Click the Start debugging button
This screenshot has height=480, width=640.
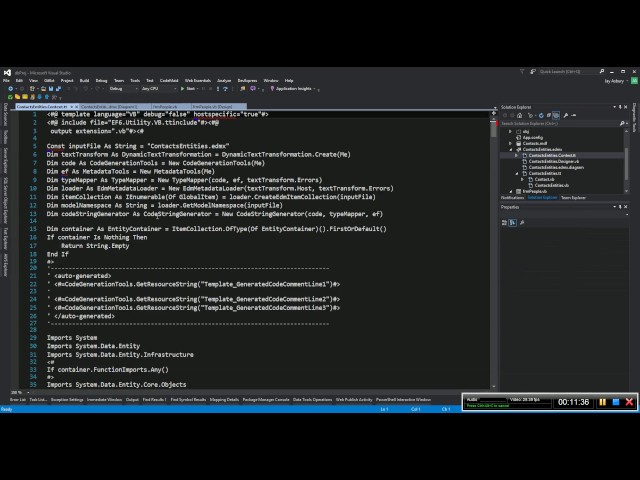pos(188,89)
